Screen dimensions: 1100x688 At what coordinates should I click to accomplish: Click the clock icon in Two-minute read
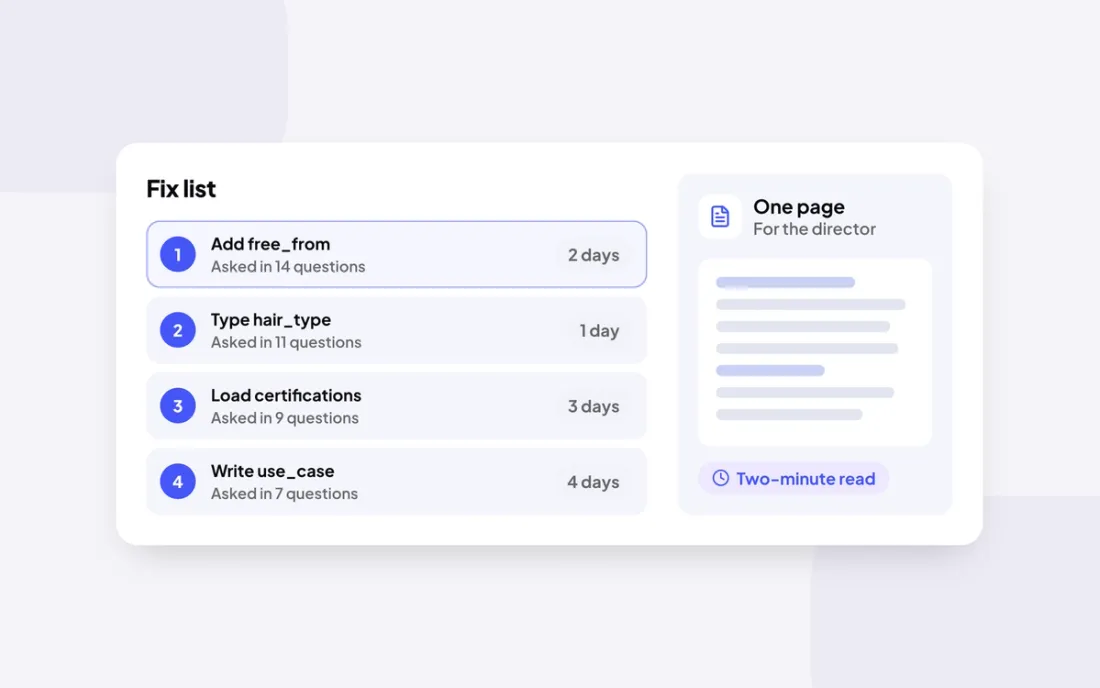coord(720,478)
